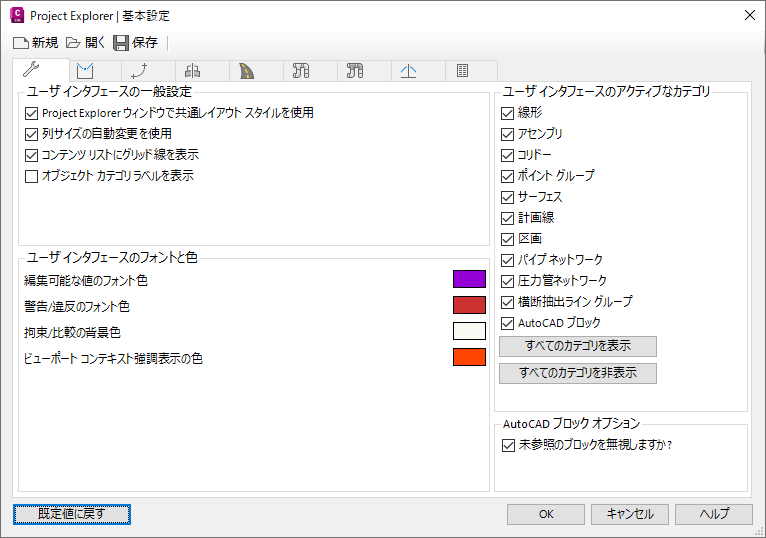This screenshot has height=538, width=766.
Task: Toggle the AutoCAD ブロック category checkbox
Action: [508, 323]
